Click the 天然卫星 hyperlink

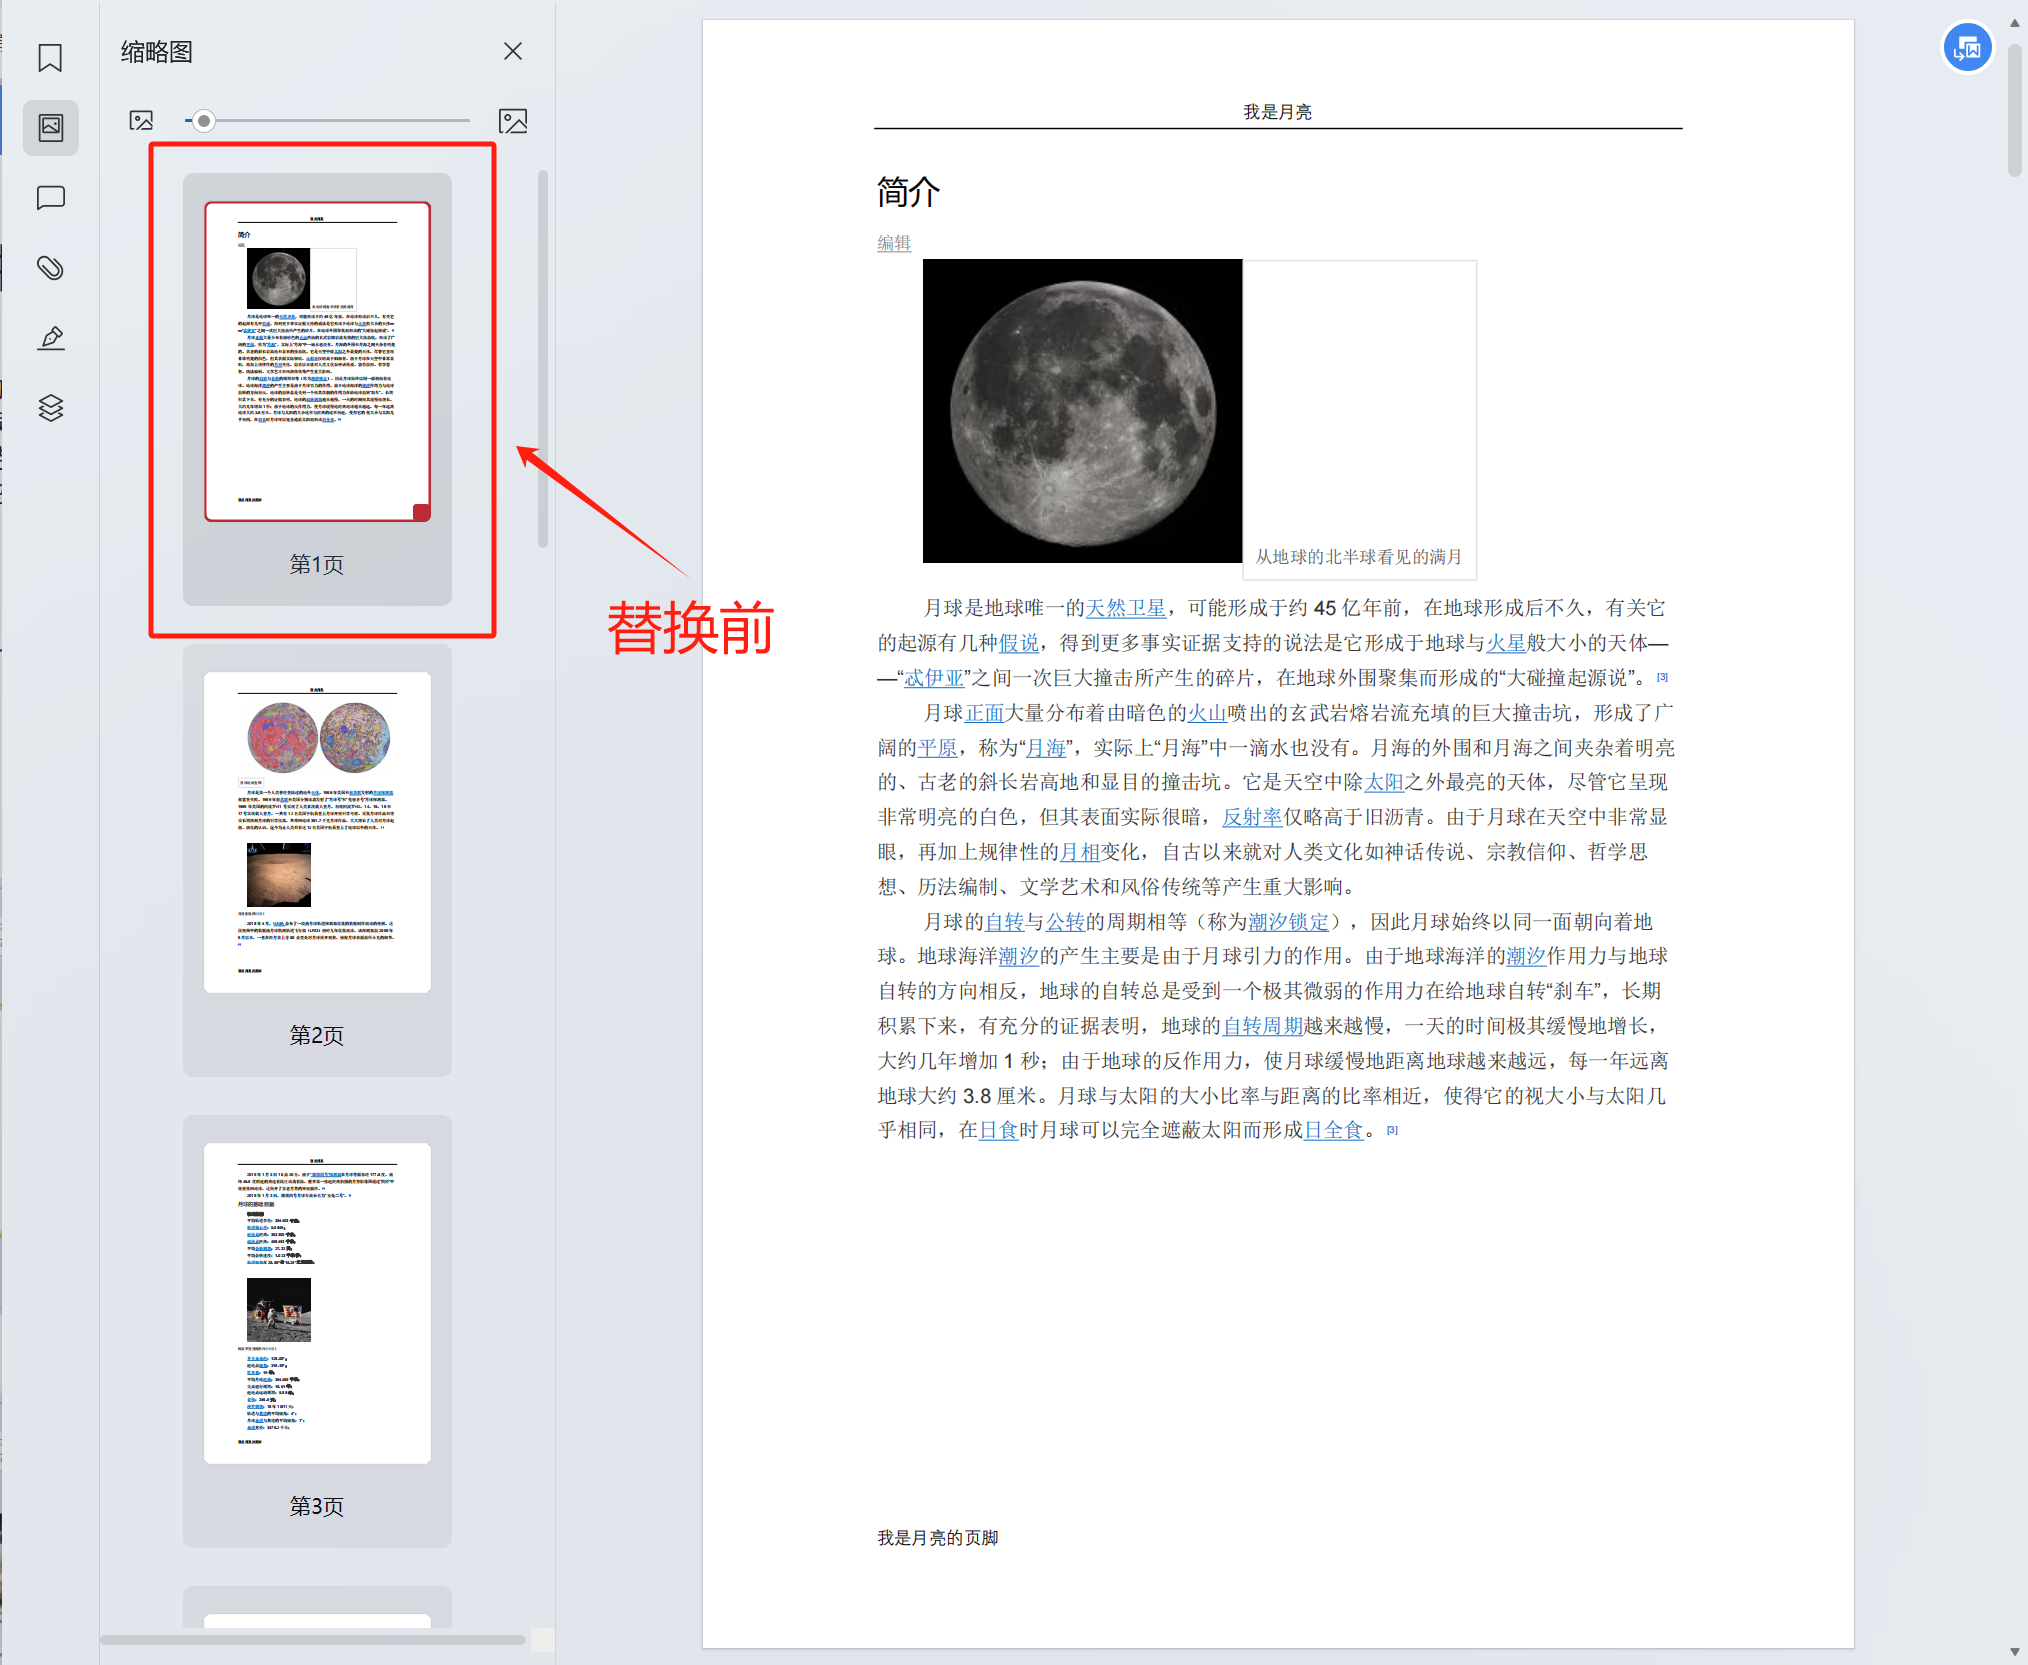(1125, 608)
